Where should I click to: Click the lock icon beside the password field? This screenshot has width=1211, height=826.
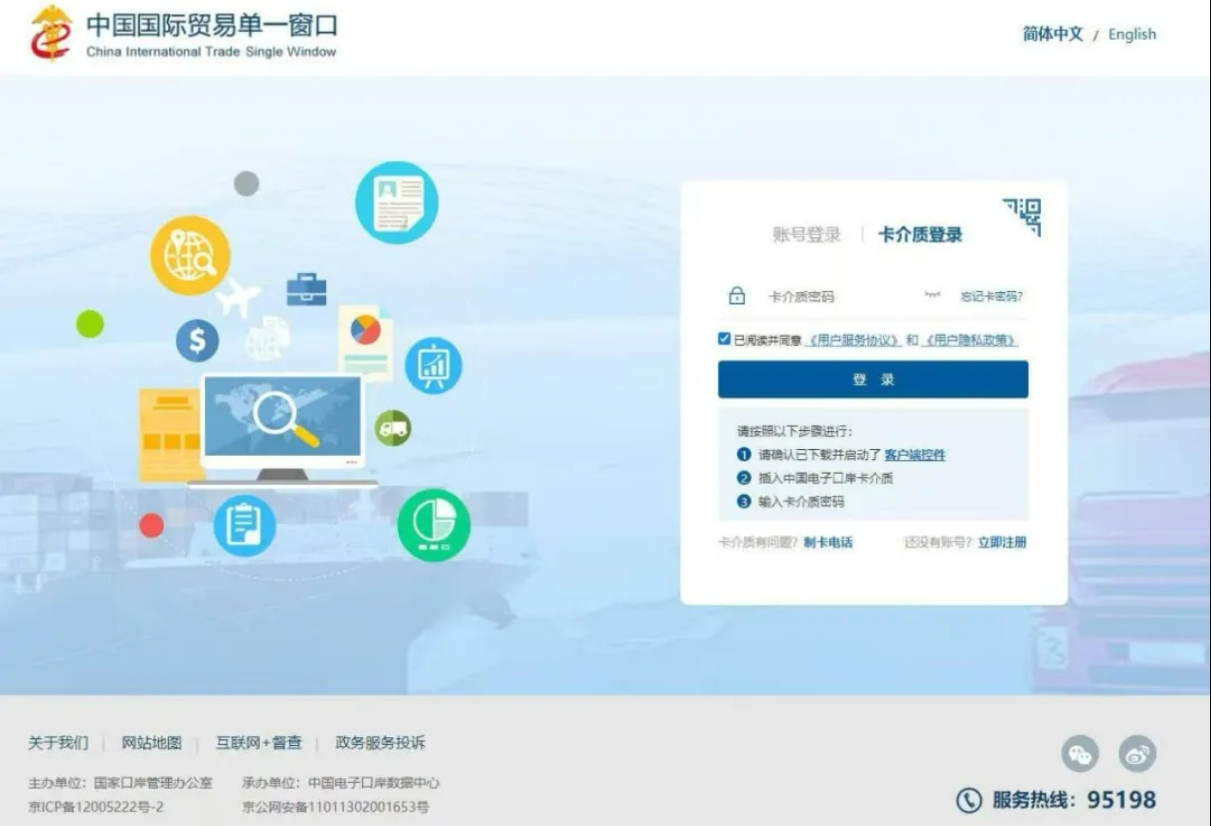pyautogui.click(x=738, y=295)
